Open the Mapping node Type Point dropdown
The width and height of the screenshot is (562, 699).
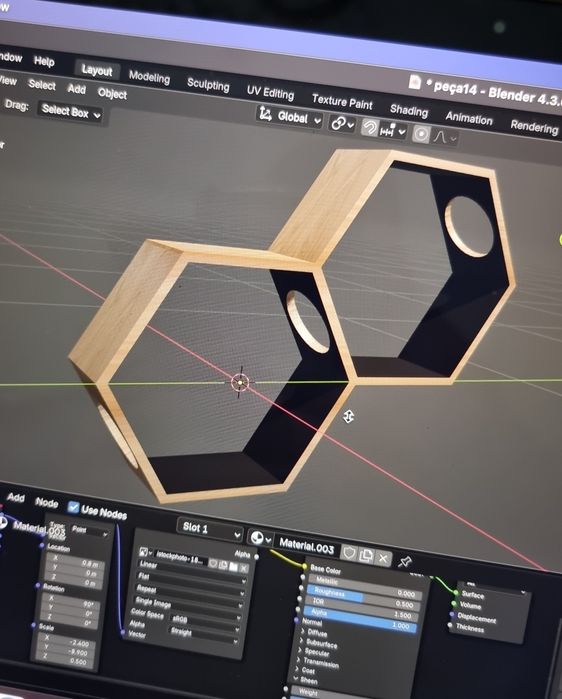(x=89, y=530)
